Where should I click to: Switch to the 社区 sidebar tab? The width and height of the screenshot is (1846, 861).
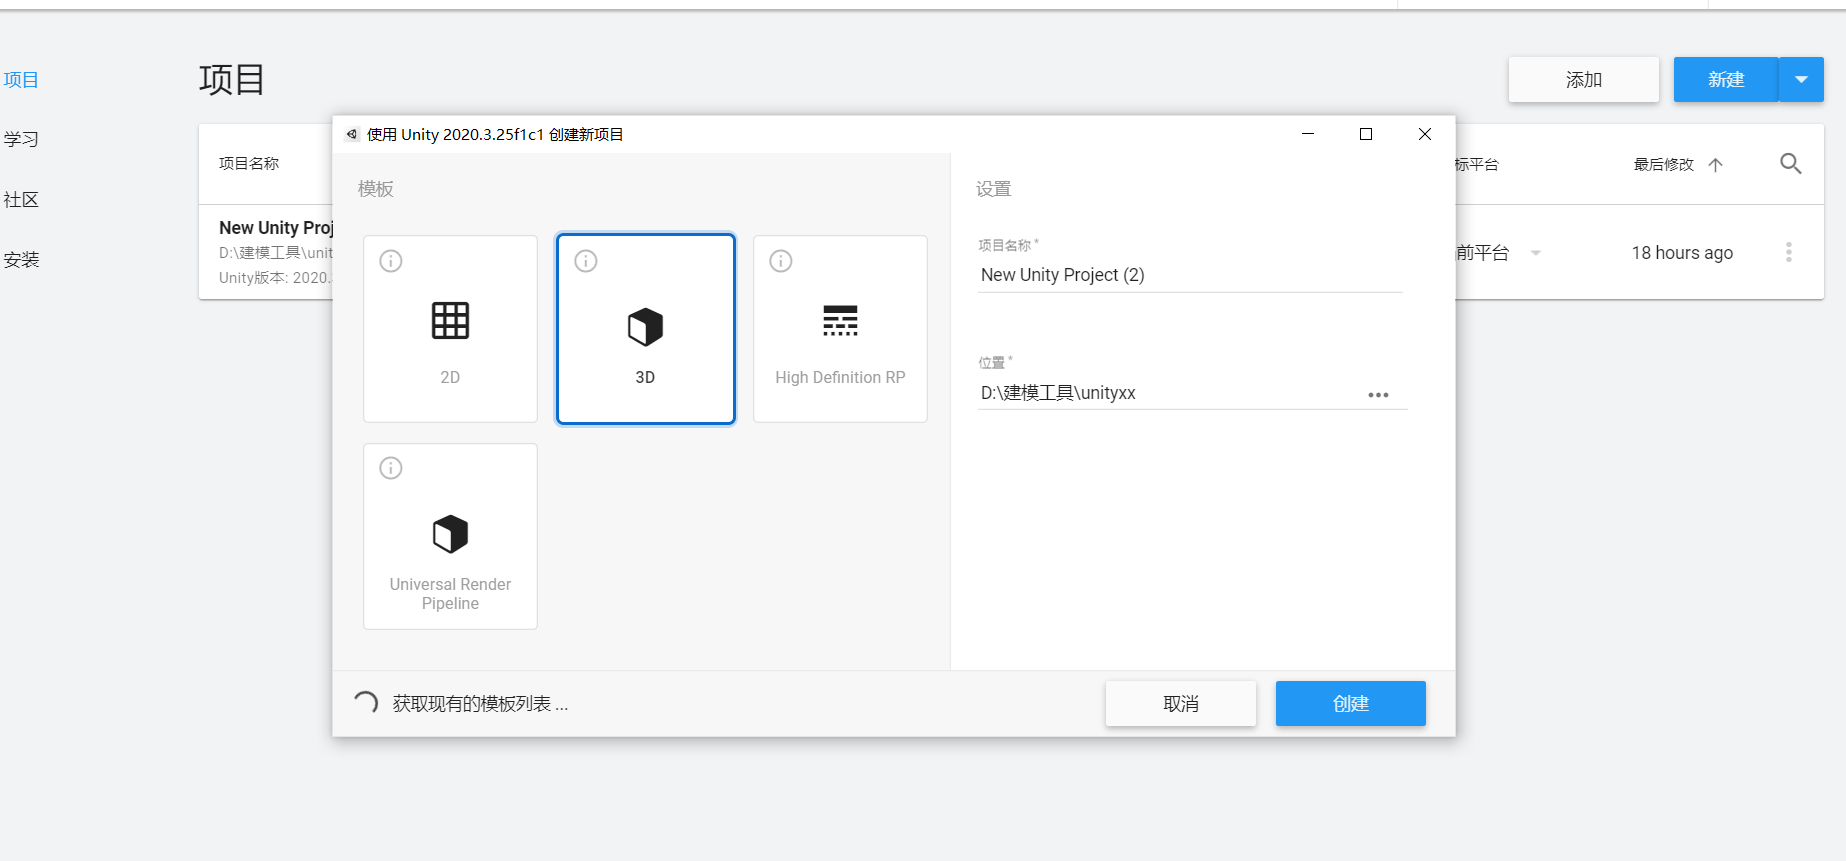point(21,200)
